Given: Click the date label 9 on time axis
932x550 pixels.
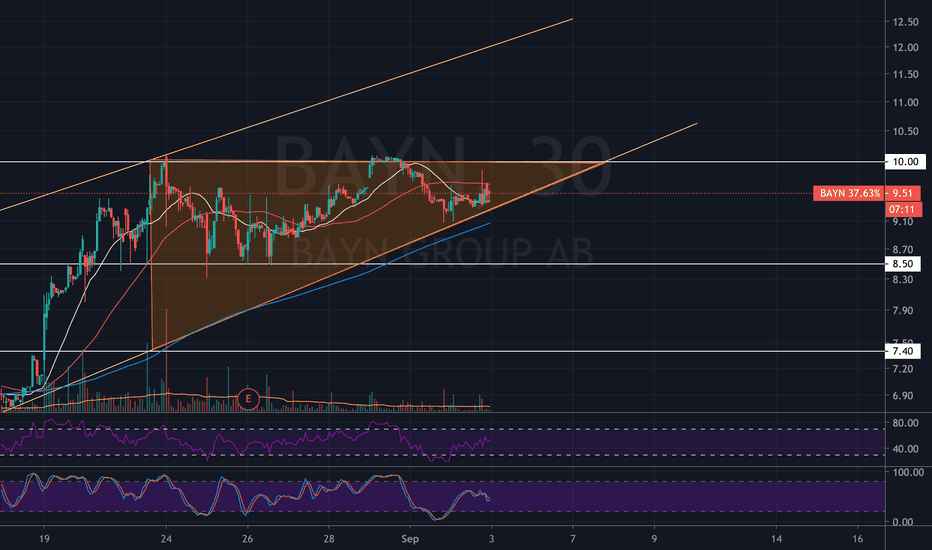Looking at the screenshot, I should [x=654, y=539].
